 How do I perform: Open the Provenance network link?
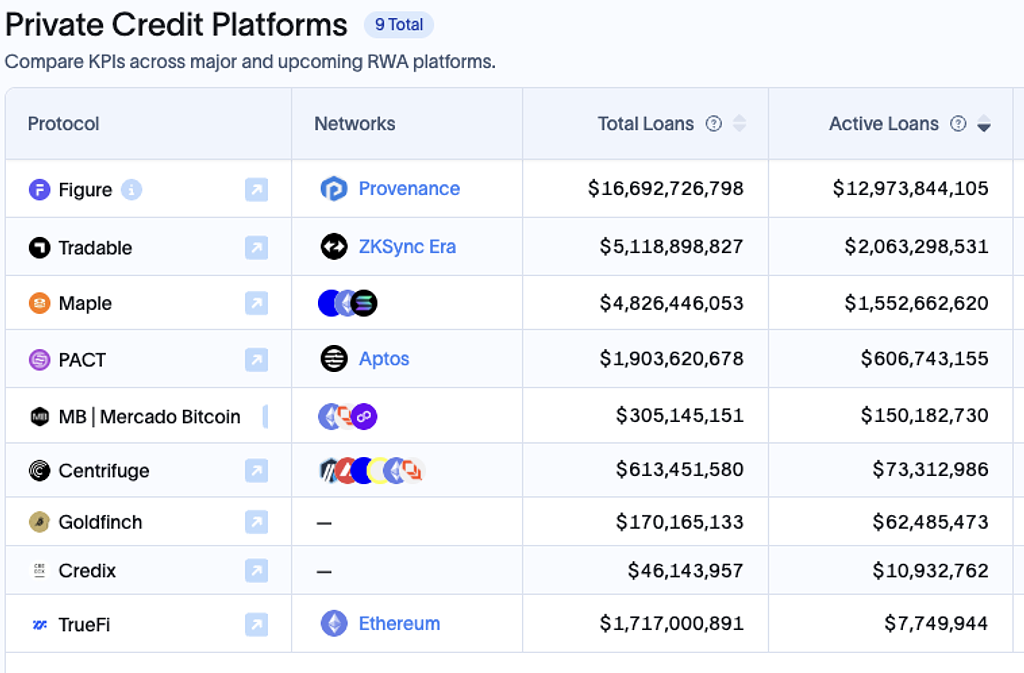[x=409, y=189]
